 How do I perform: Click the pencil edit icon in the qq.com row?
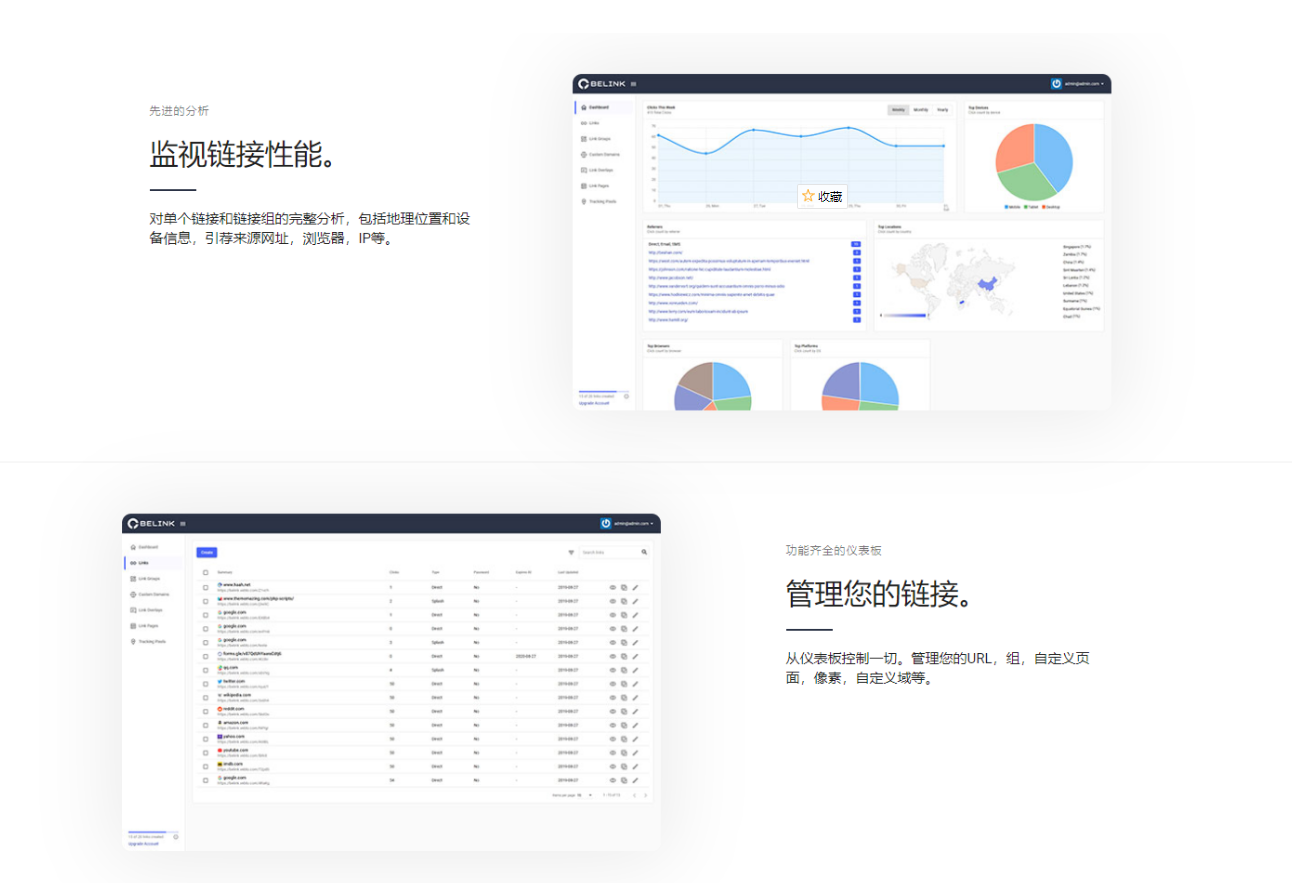(x=635, y=670)
